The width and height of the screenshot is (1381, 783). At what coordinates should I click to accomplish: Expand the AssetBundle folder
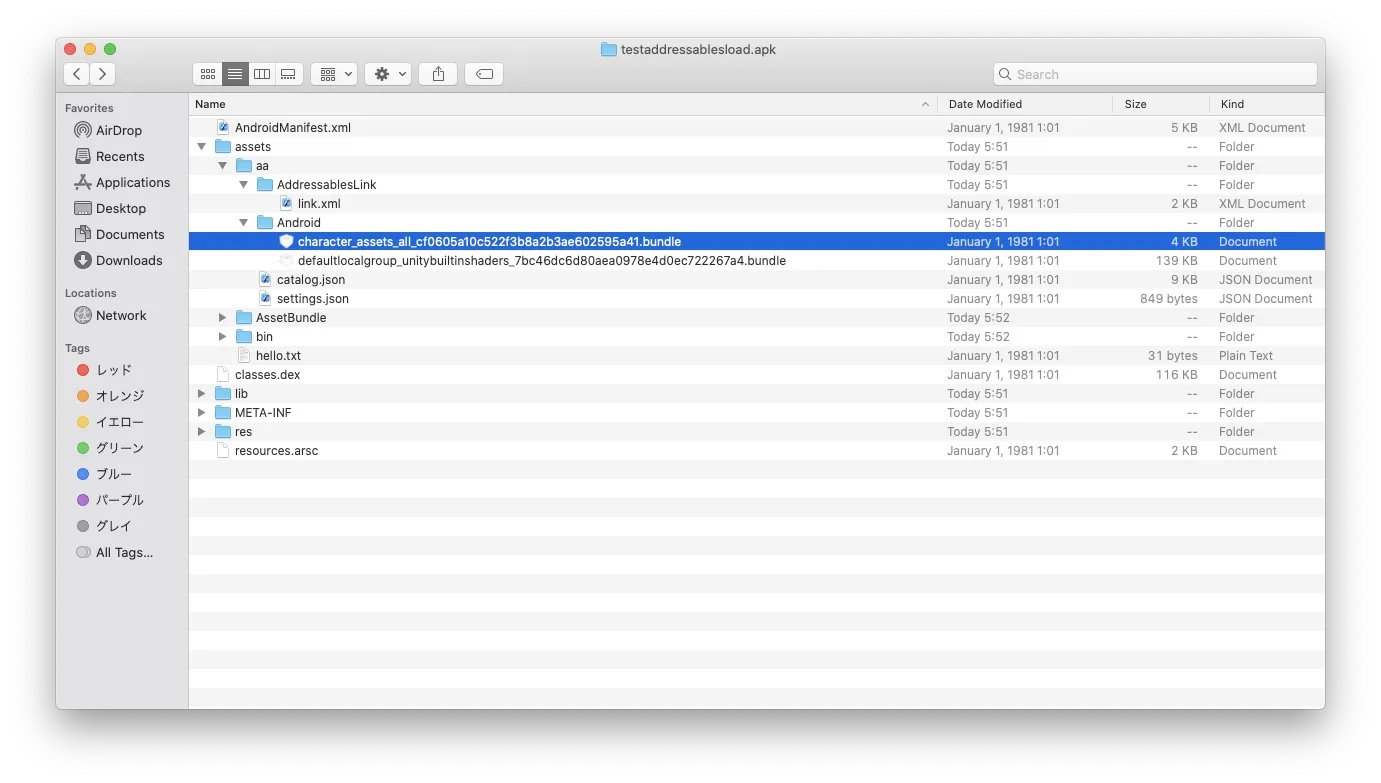(223, 318)
